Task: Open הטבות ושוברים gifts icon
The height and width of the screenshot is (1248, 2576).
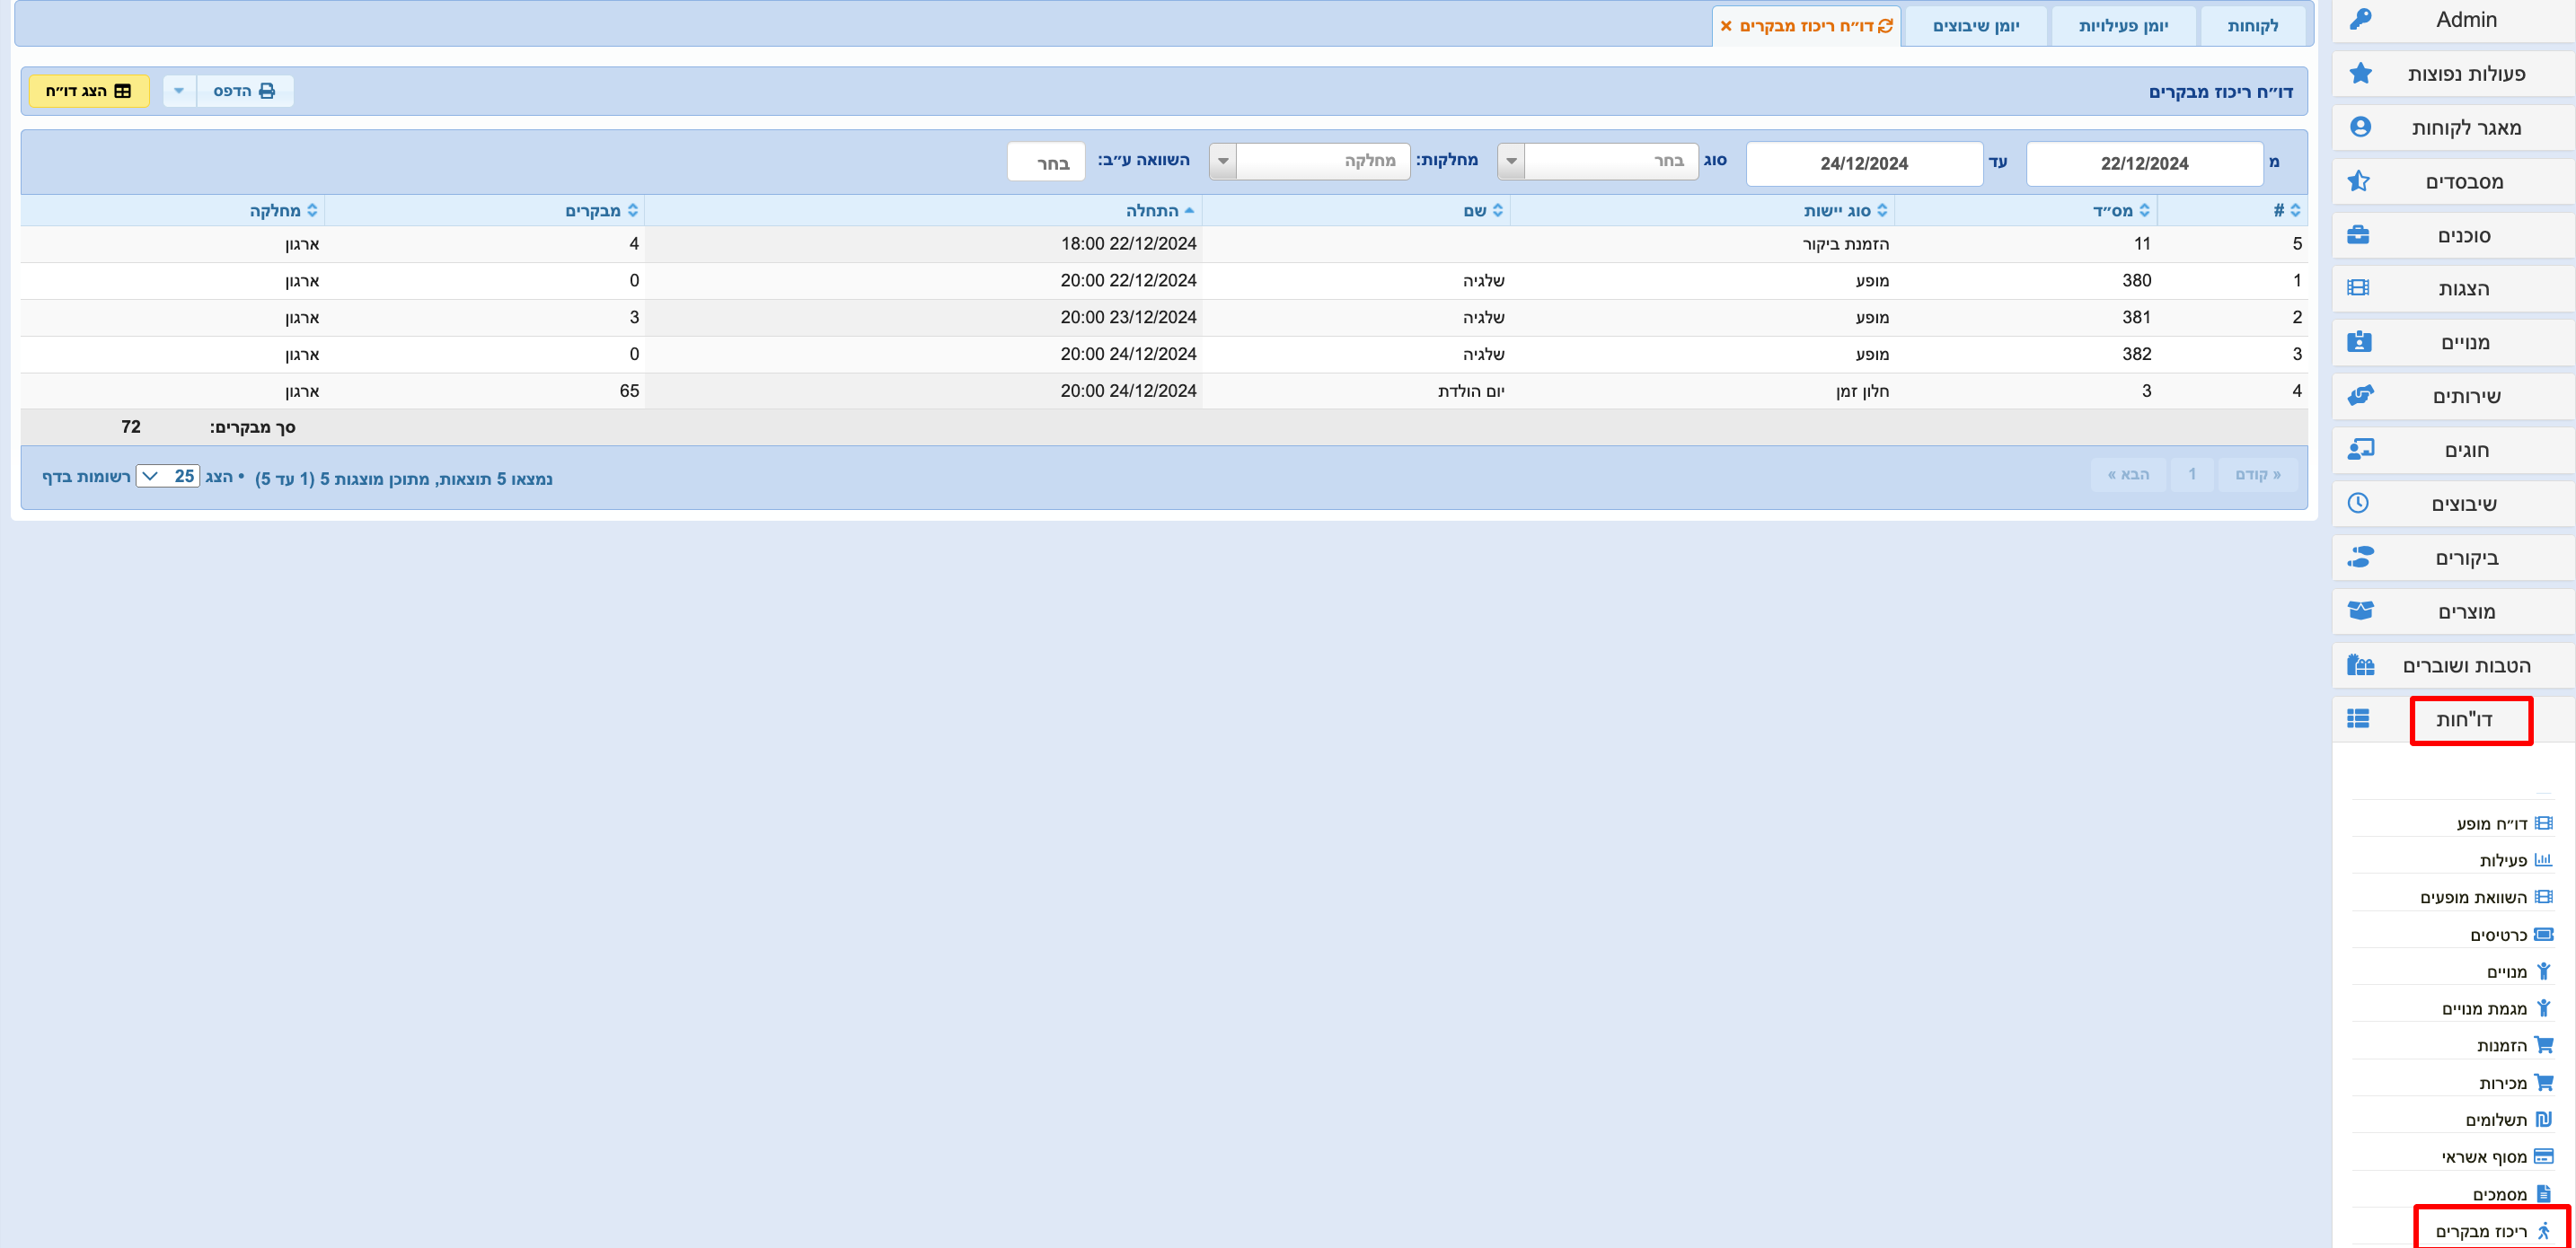Action: click(x=2360, y=665)
